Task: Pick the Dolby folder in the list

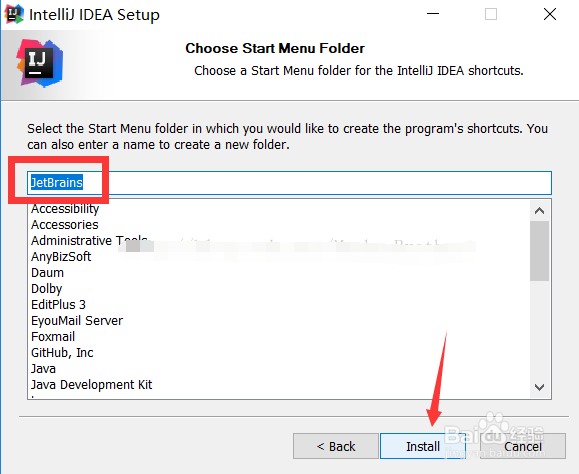Action: 47,289
